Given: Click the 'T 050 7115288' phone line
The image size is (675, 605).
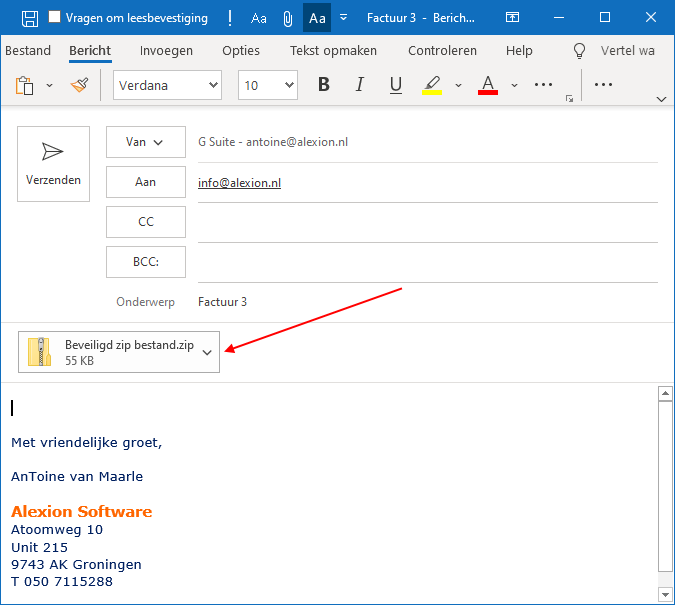Looking at the screenshot, I should [62, 581].
